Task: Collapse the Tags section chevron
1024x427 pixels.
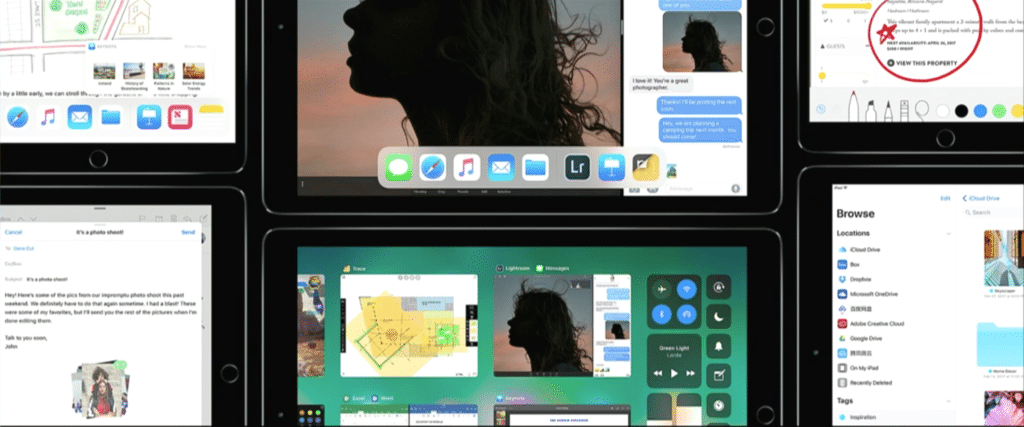Action: tap(947, 399)
